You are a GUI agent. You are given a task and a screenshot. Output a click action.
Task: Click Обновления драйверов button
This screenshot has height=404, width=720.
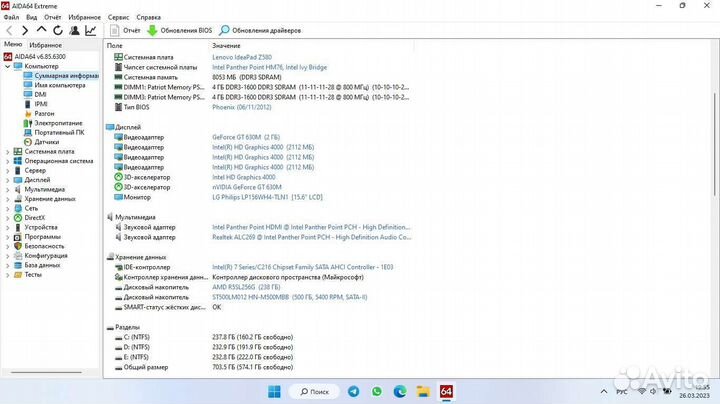[260, 30]
